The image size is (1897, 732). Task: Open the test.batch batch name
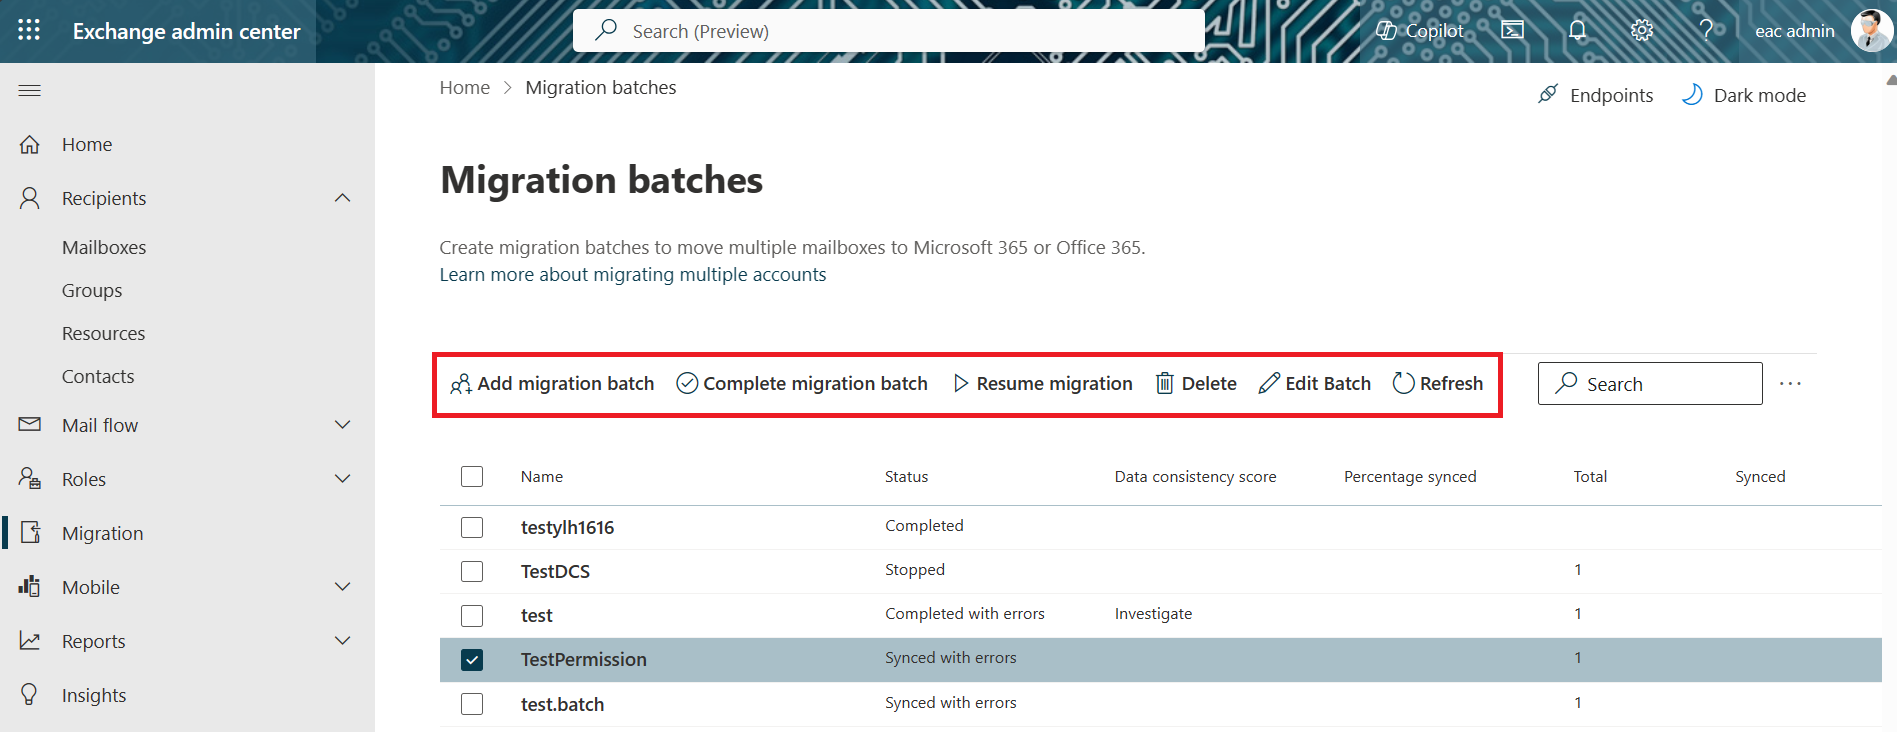[562, 704]
